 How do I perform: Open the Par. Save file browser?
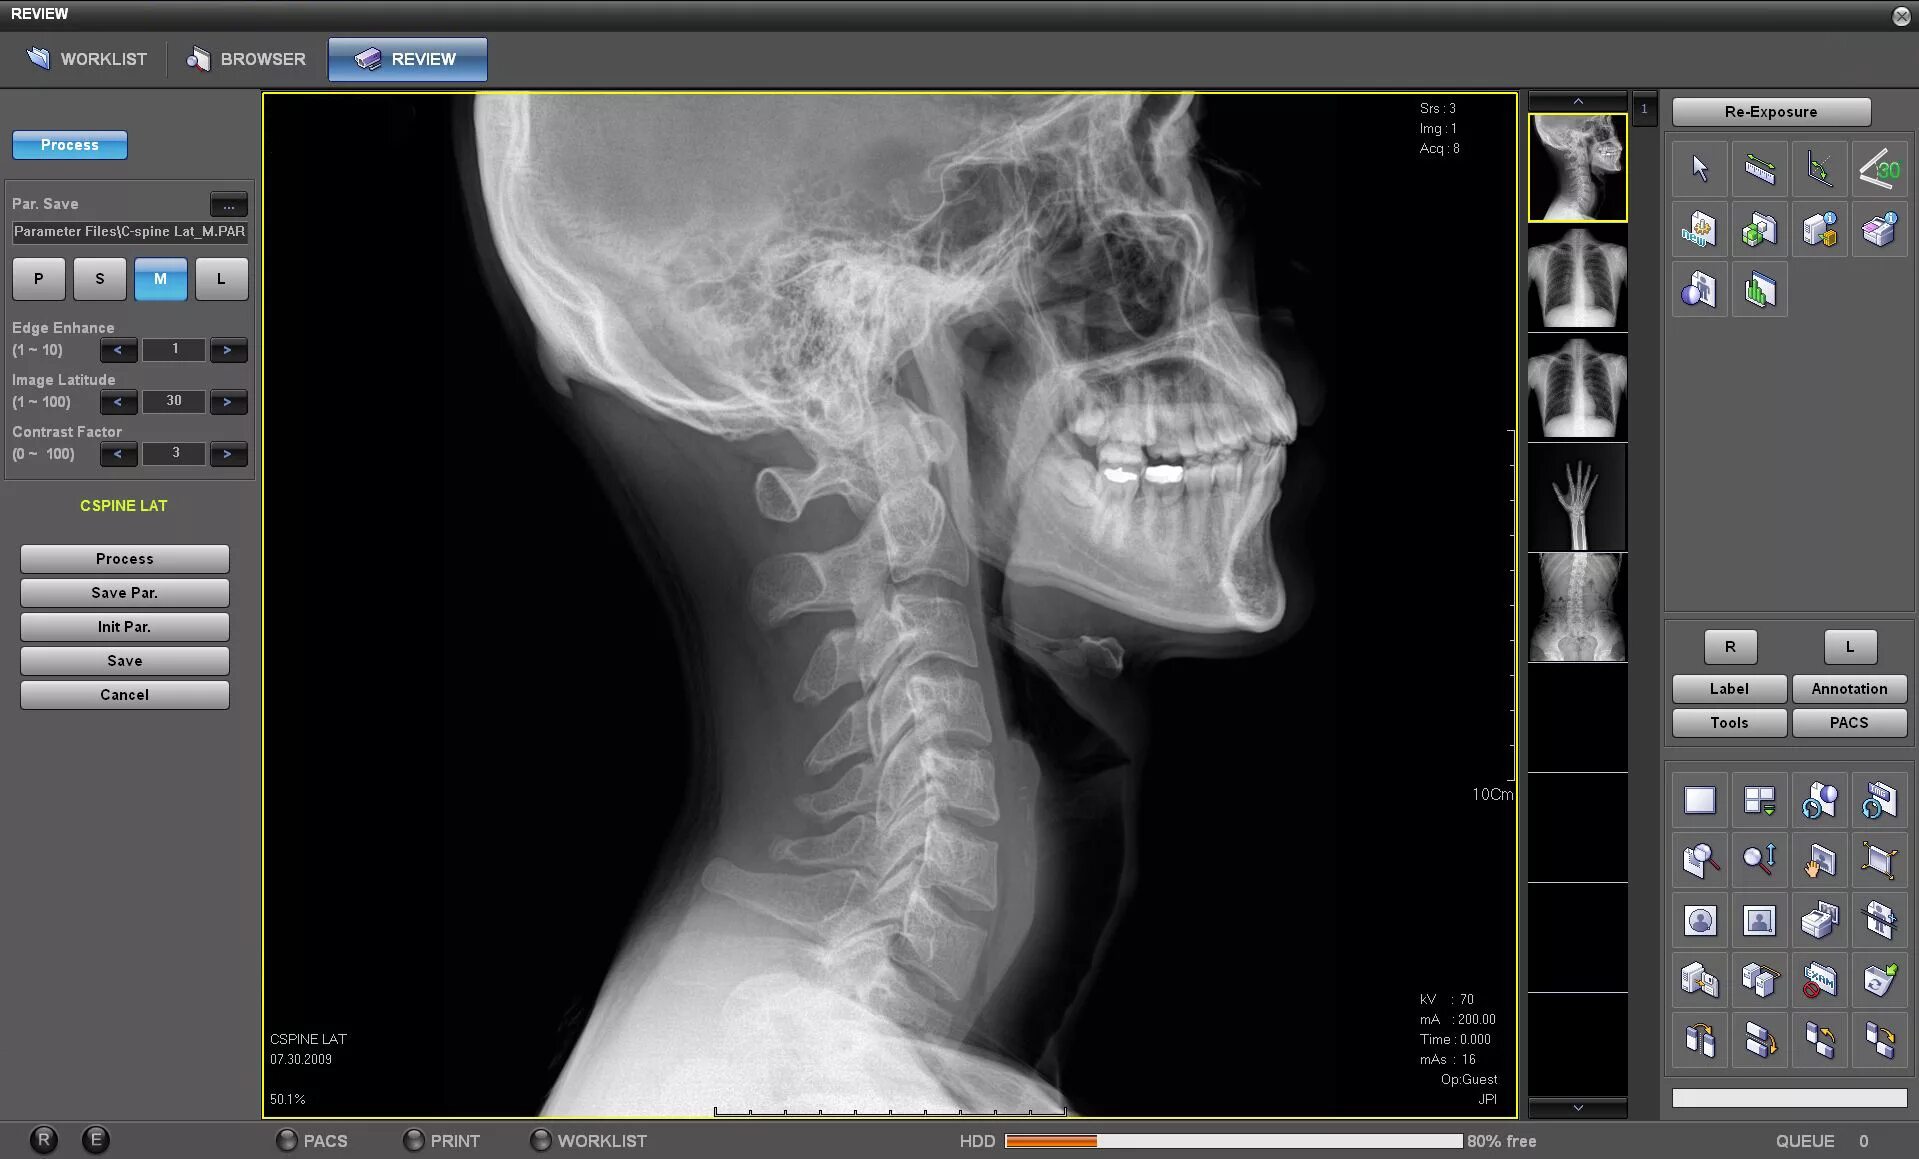tap(228, 205)
